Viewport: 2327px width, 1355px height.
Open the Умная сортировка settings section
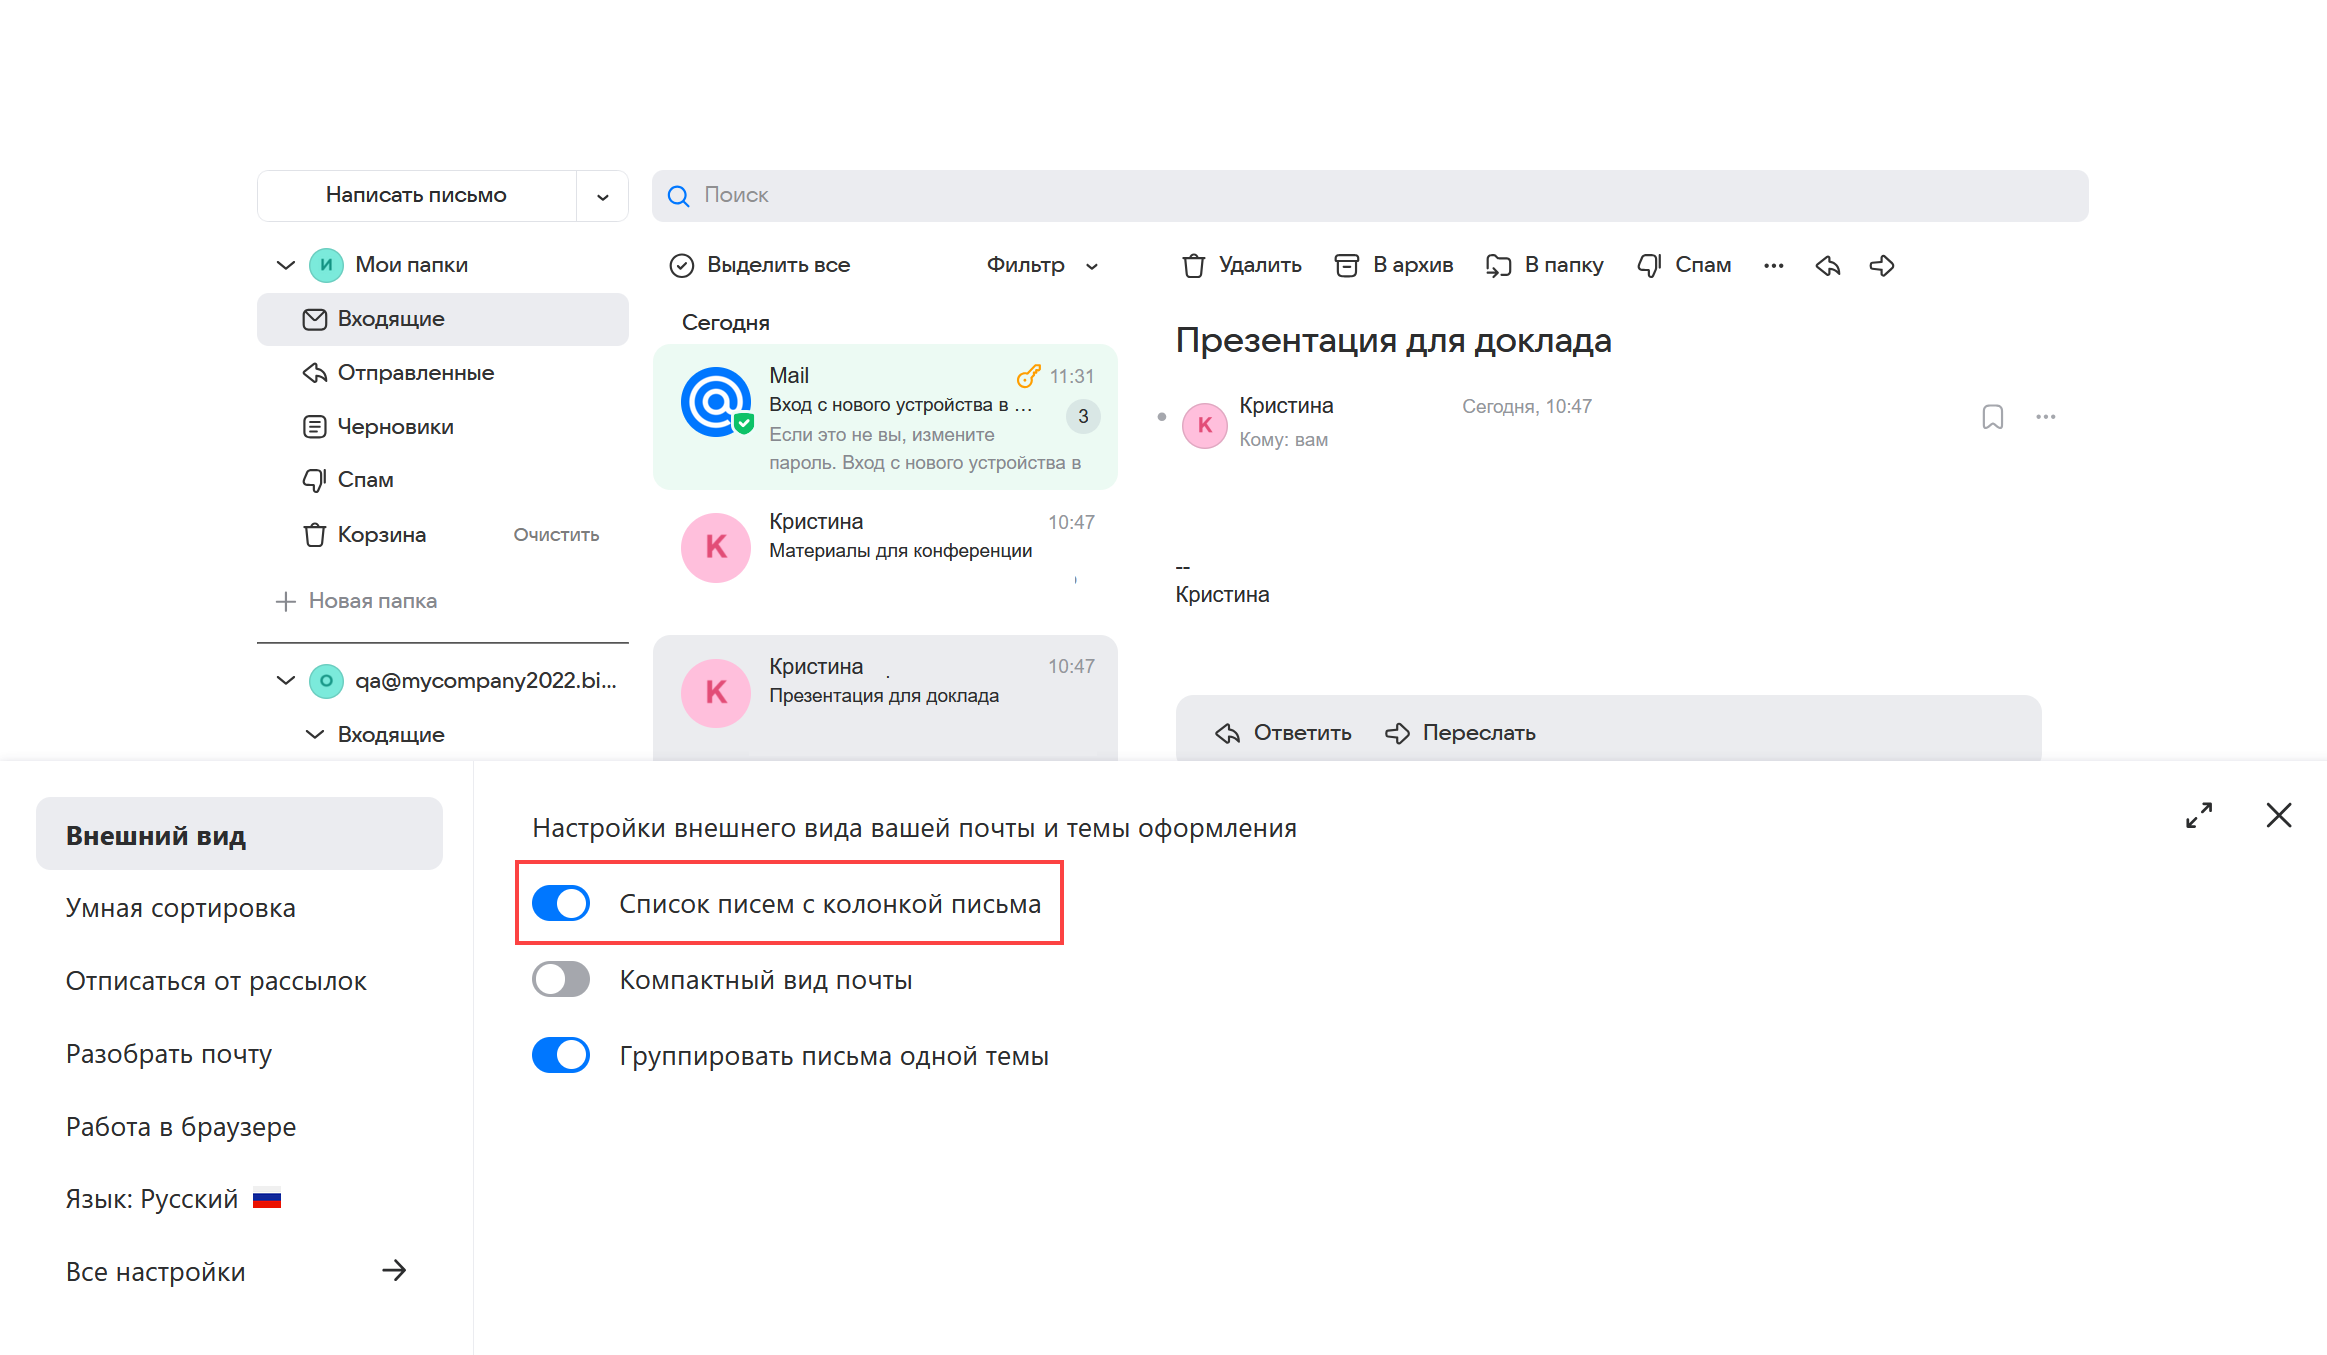pos(180,908)
